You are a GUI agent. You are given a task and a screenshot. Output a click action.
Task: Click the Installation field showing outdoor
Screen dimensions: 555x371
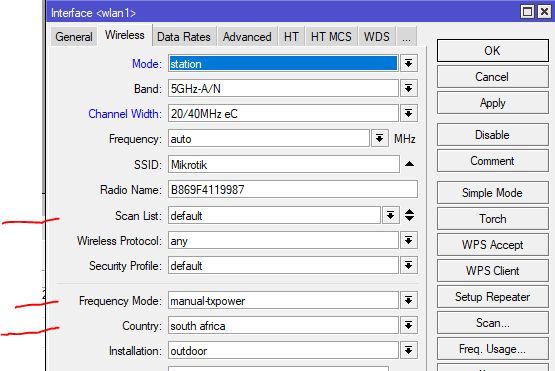click(x=283, y=350)
